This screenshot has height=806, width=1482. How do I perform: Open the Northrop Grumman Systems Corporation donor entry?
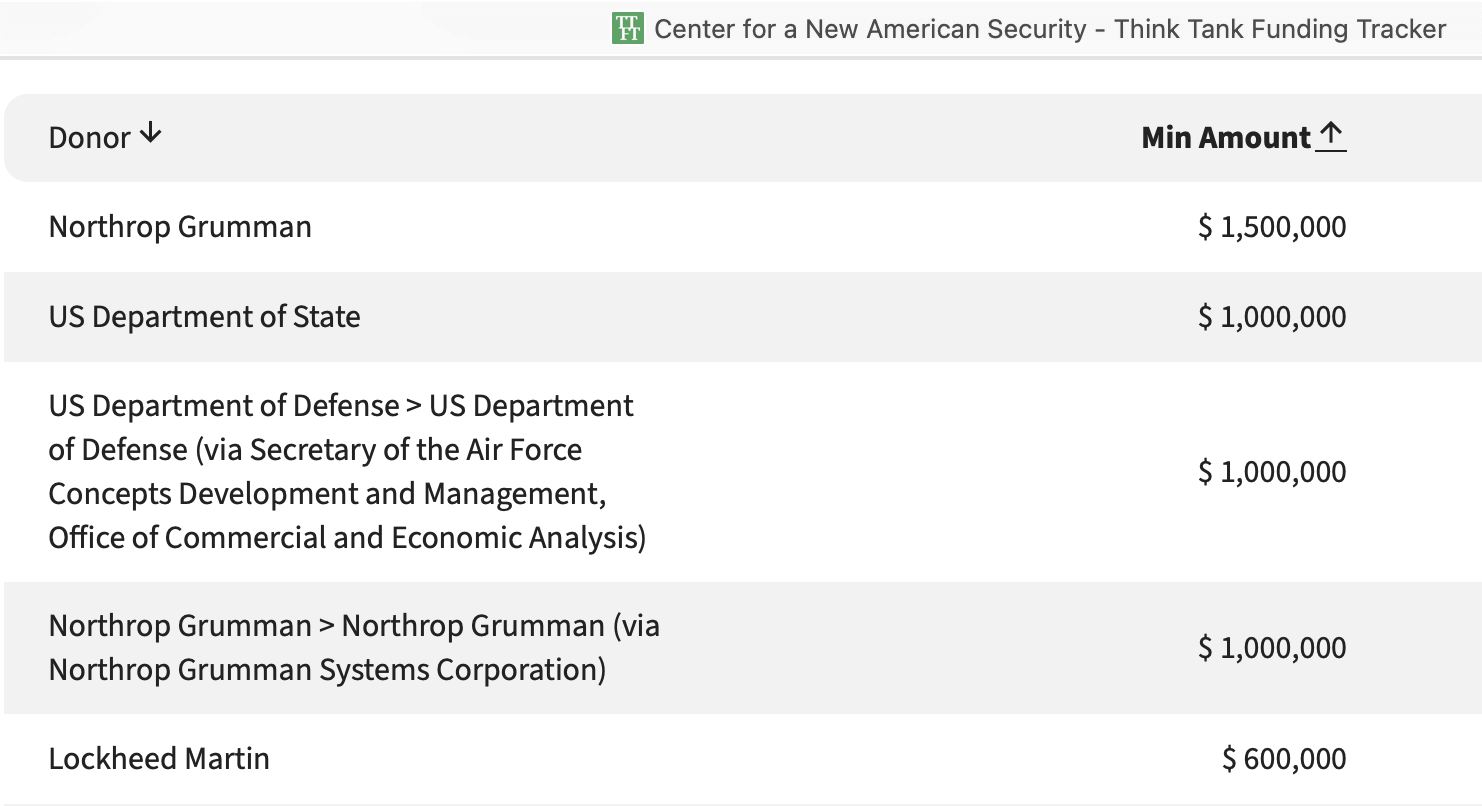click(327, 669)
